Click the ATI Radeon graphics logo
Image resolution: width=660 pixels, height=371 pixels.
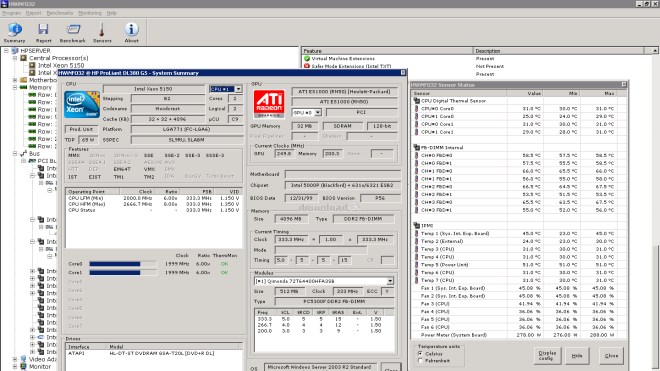(269, 104)
